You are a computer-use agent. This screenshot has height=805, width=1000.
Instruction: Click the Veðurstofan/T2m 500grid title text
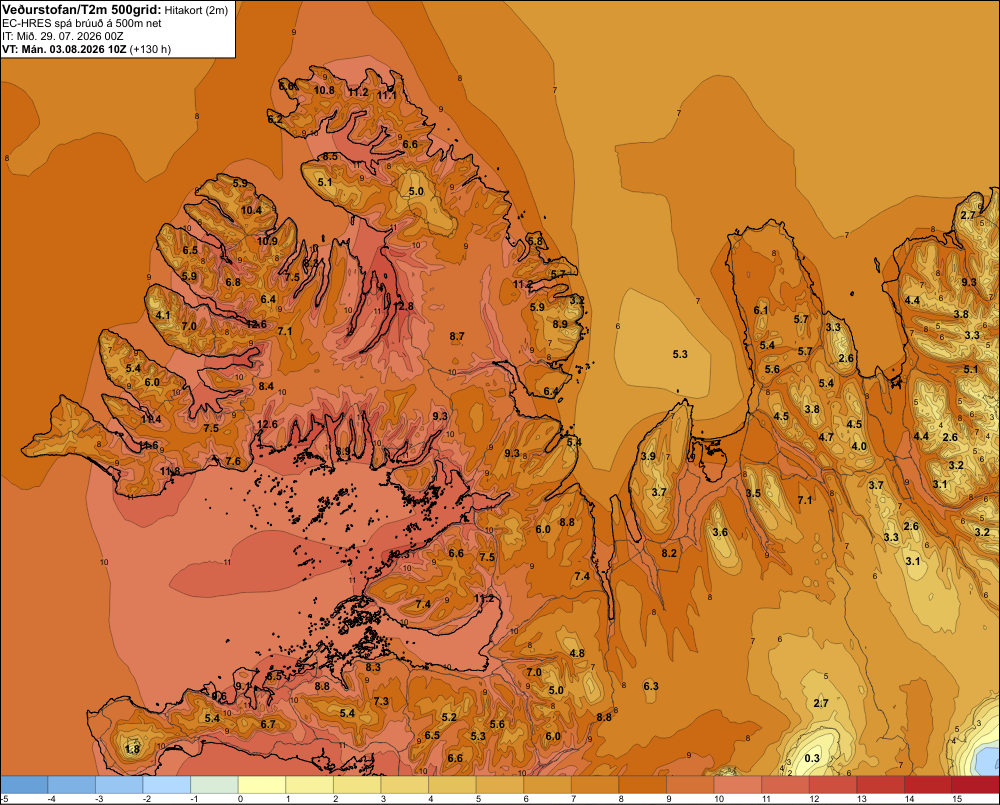[x=81, y=10]
